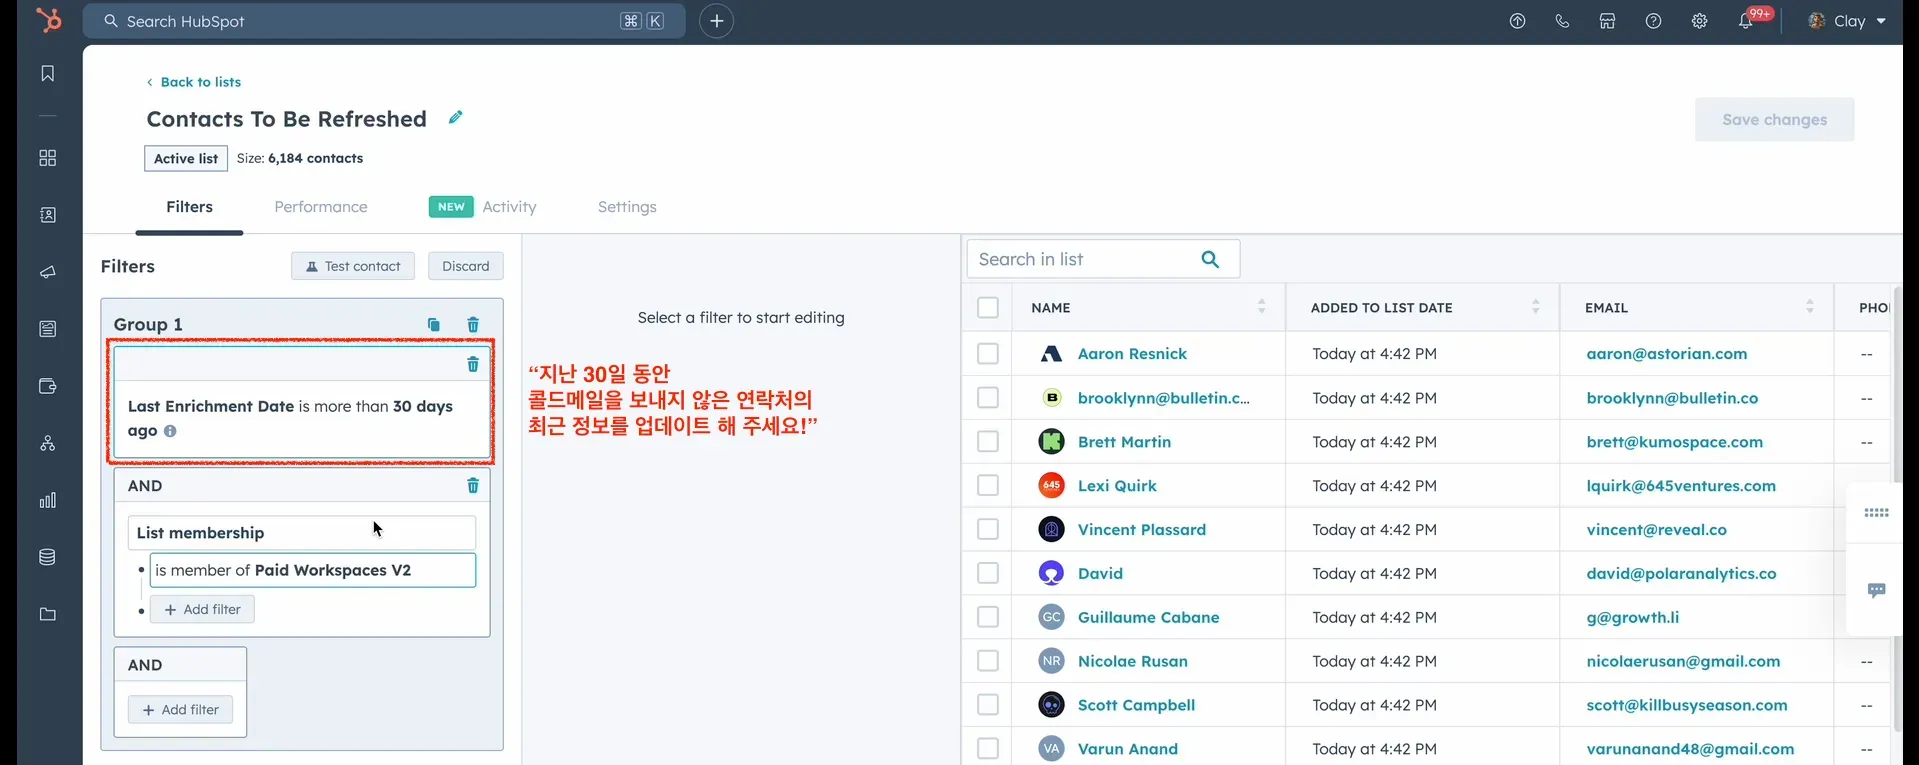The width and height of the screenshot is (1919, 765).
Task: Tick the checkbox for Aaron Resnick
Action: pos(988,354)
